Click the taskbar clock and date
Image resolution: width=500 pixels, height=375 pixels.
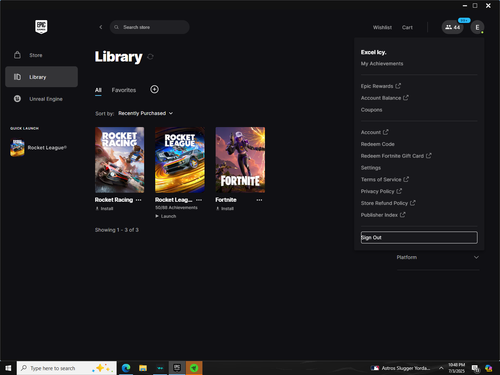(456, 368)
